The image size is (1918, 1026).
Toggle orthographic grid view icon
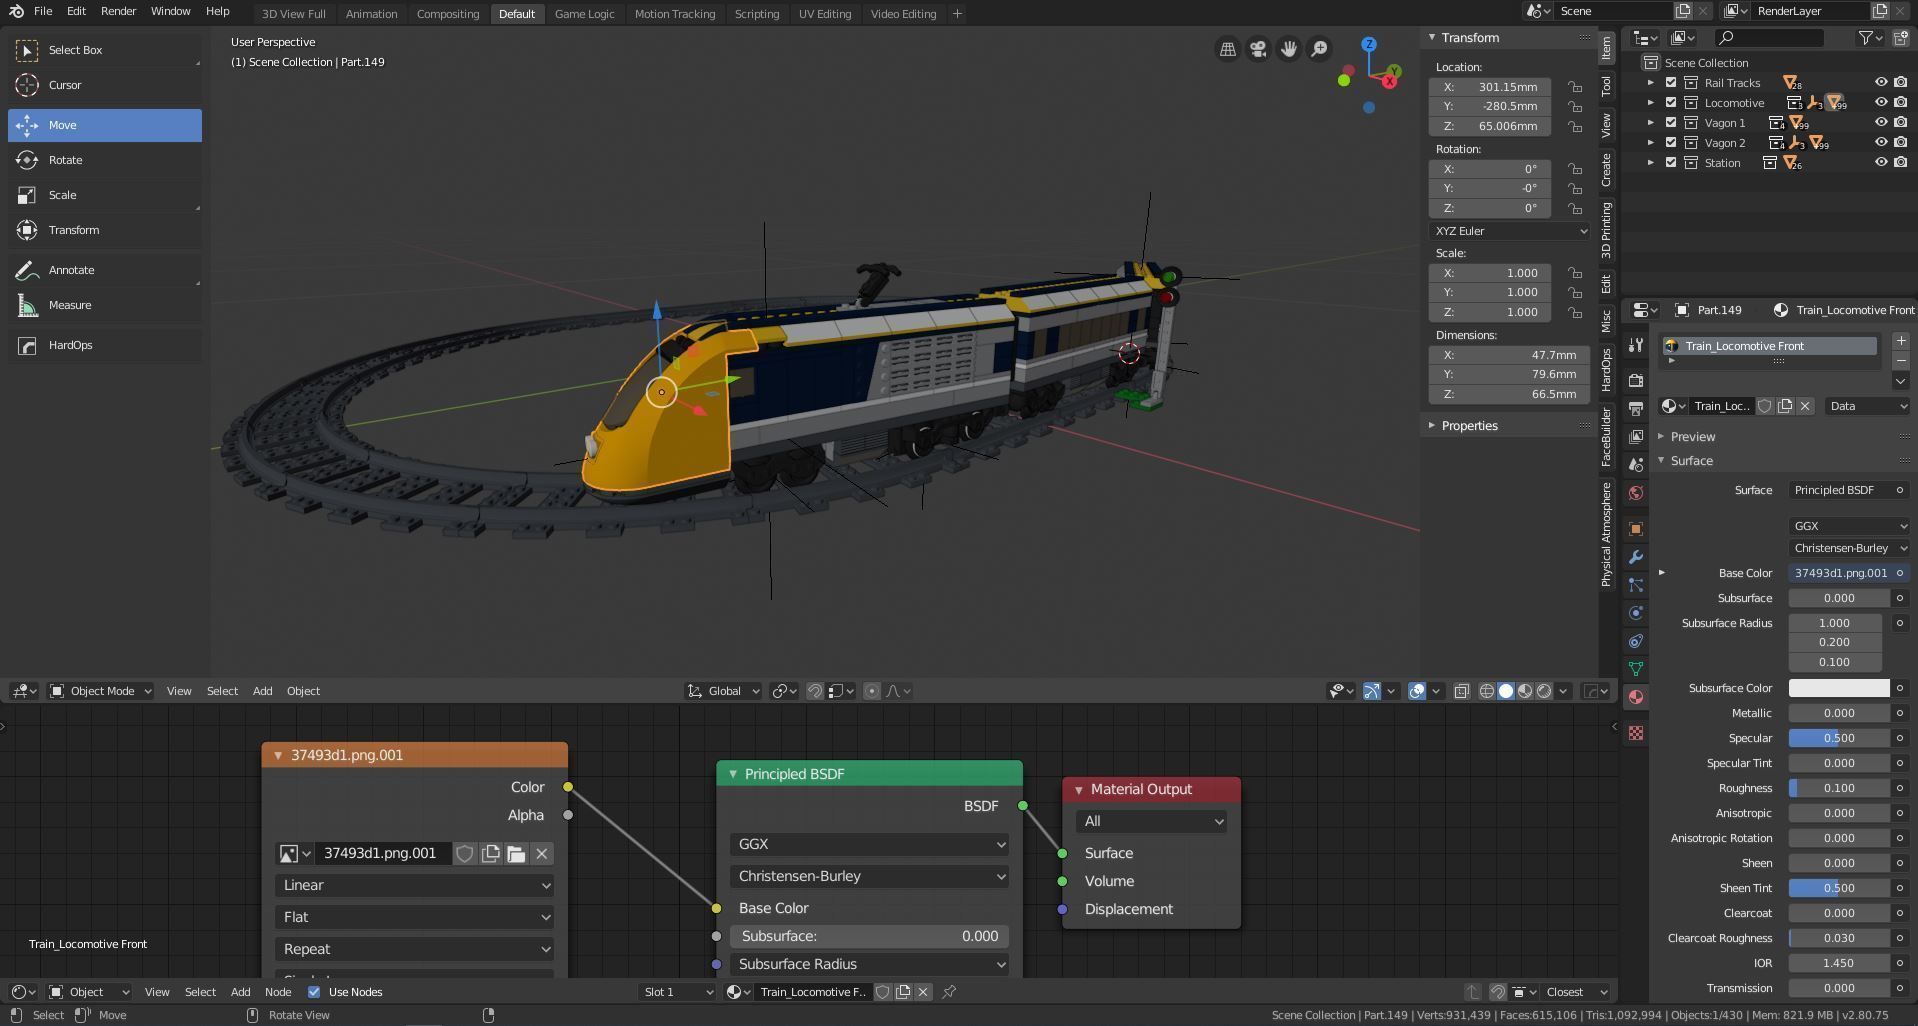[1227, 49]
